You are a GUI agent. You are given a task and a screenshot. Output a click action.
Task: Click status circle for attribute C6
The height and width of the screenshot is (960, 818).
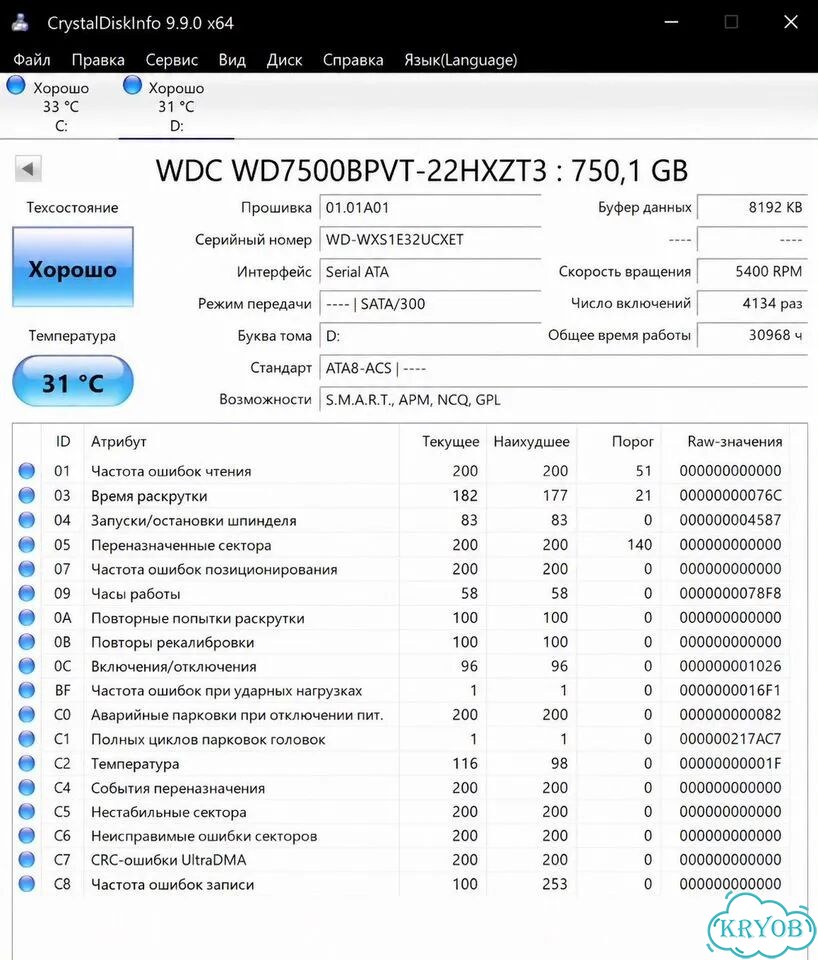tap(26, 836)
